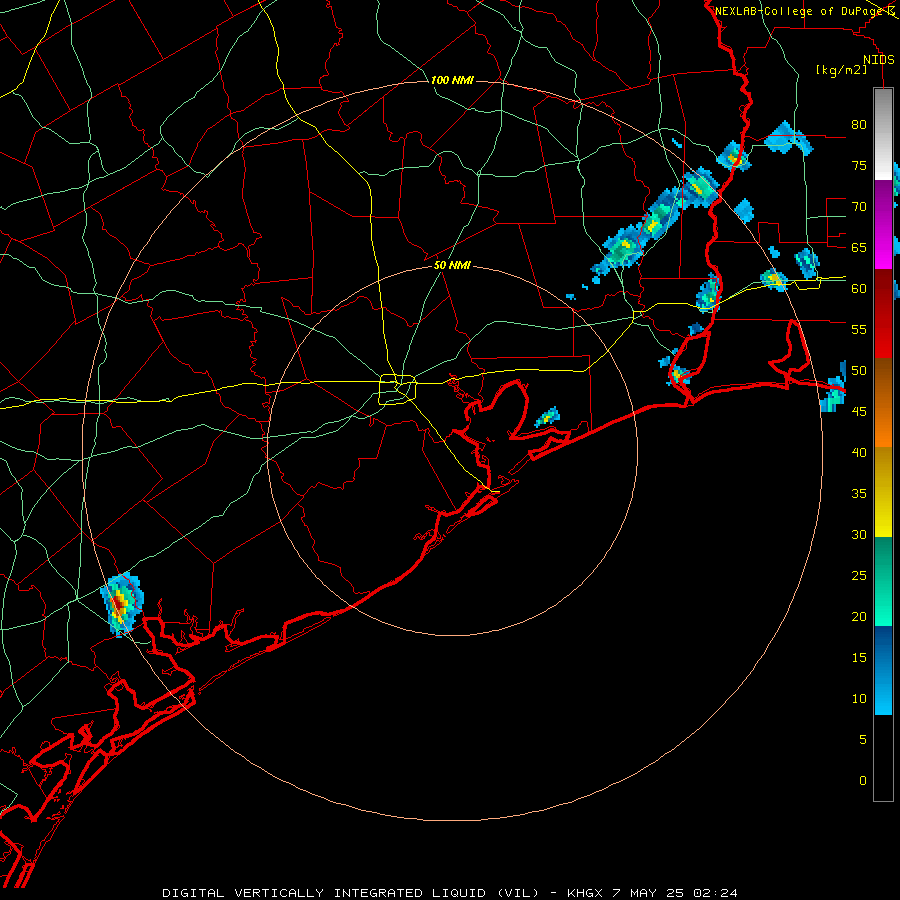Select the magenta segment of the color bar
This screenshot has width=900, height=900.
click(883, 247)
